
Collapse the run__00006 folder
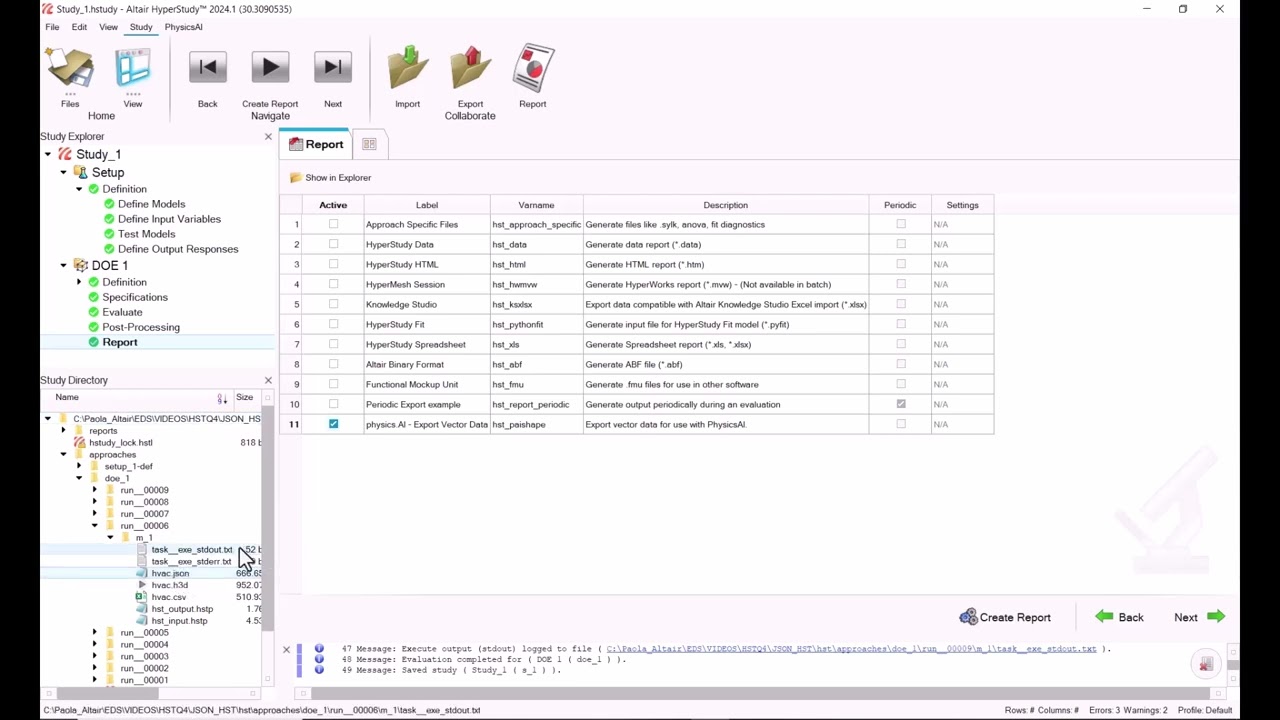pyautogui.click(x=95, y=526)
